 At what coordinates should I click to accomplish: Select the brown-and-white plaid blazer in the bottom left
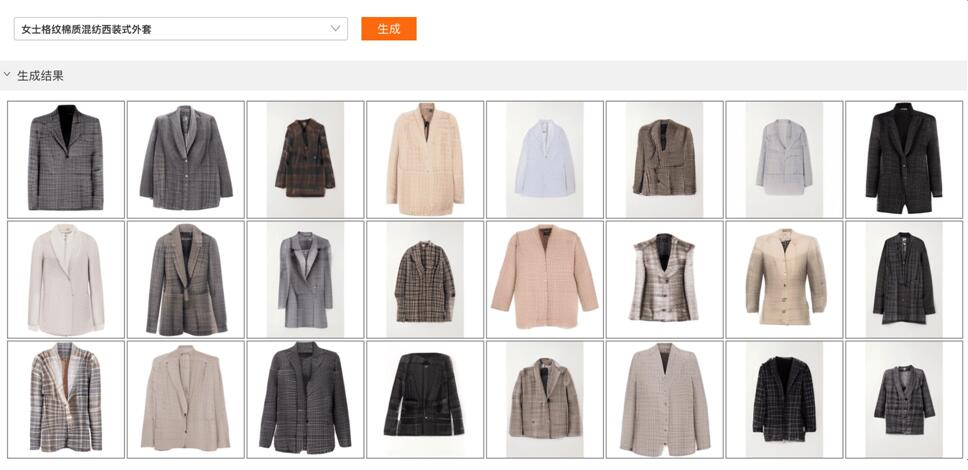pos(65,400)
